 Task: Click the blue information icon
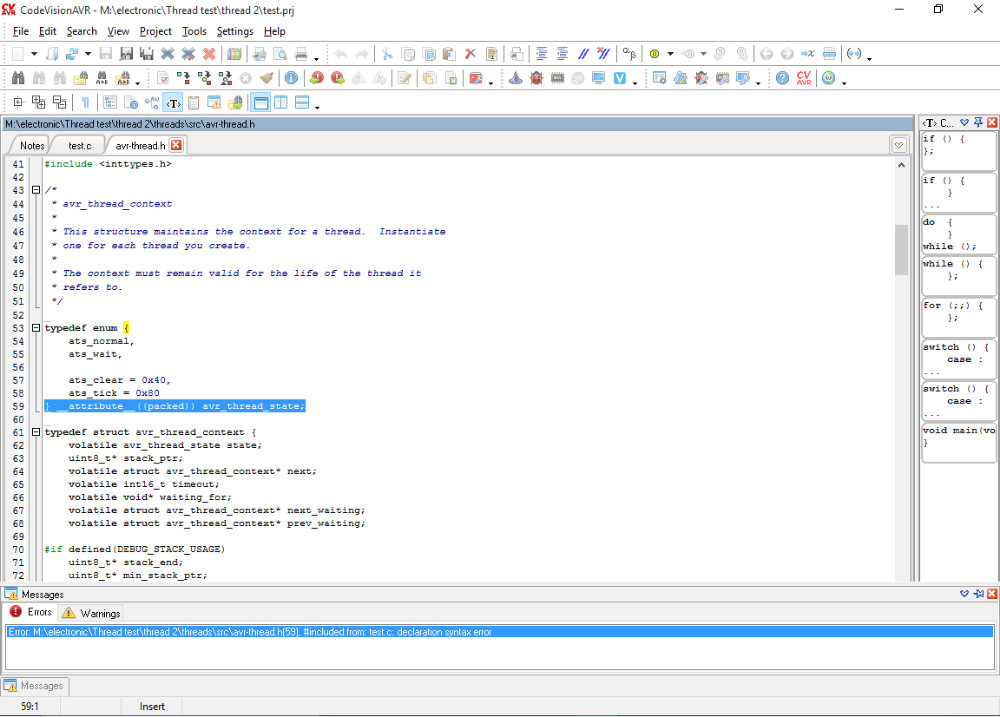291,78
